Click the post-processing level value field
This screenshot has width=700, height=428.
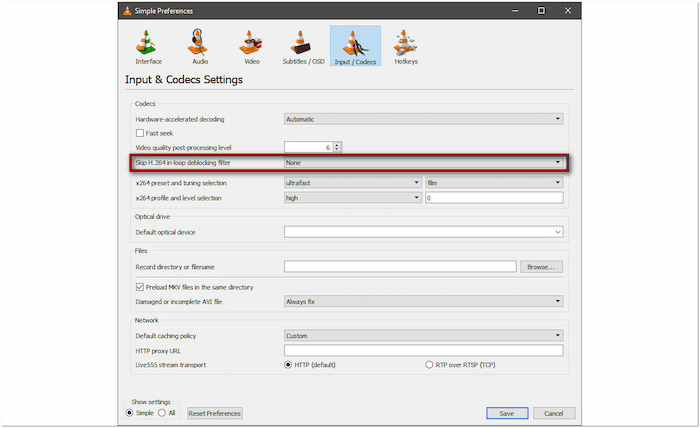308,147
